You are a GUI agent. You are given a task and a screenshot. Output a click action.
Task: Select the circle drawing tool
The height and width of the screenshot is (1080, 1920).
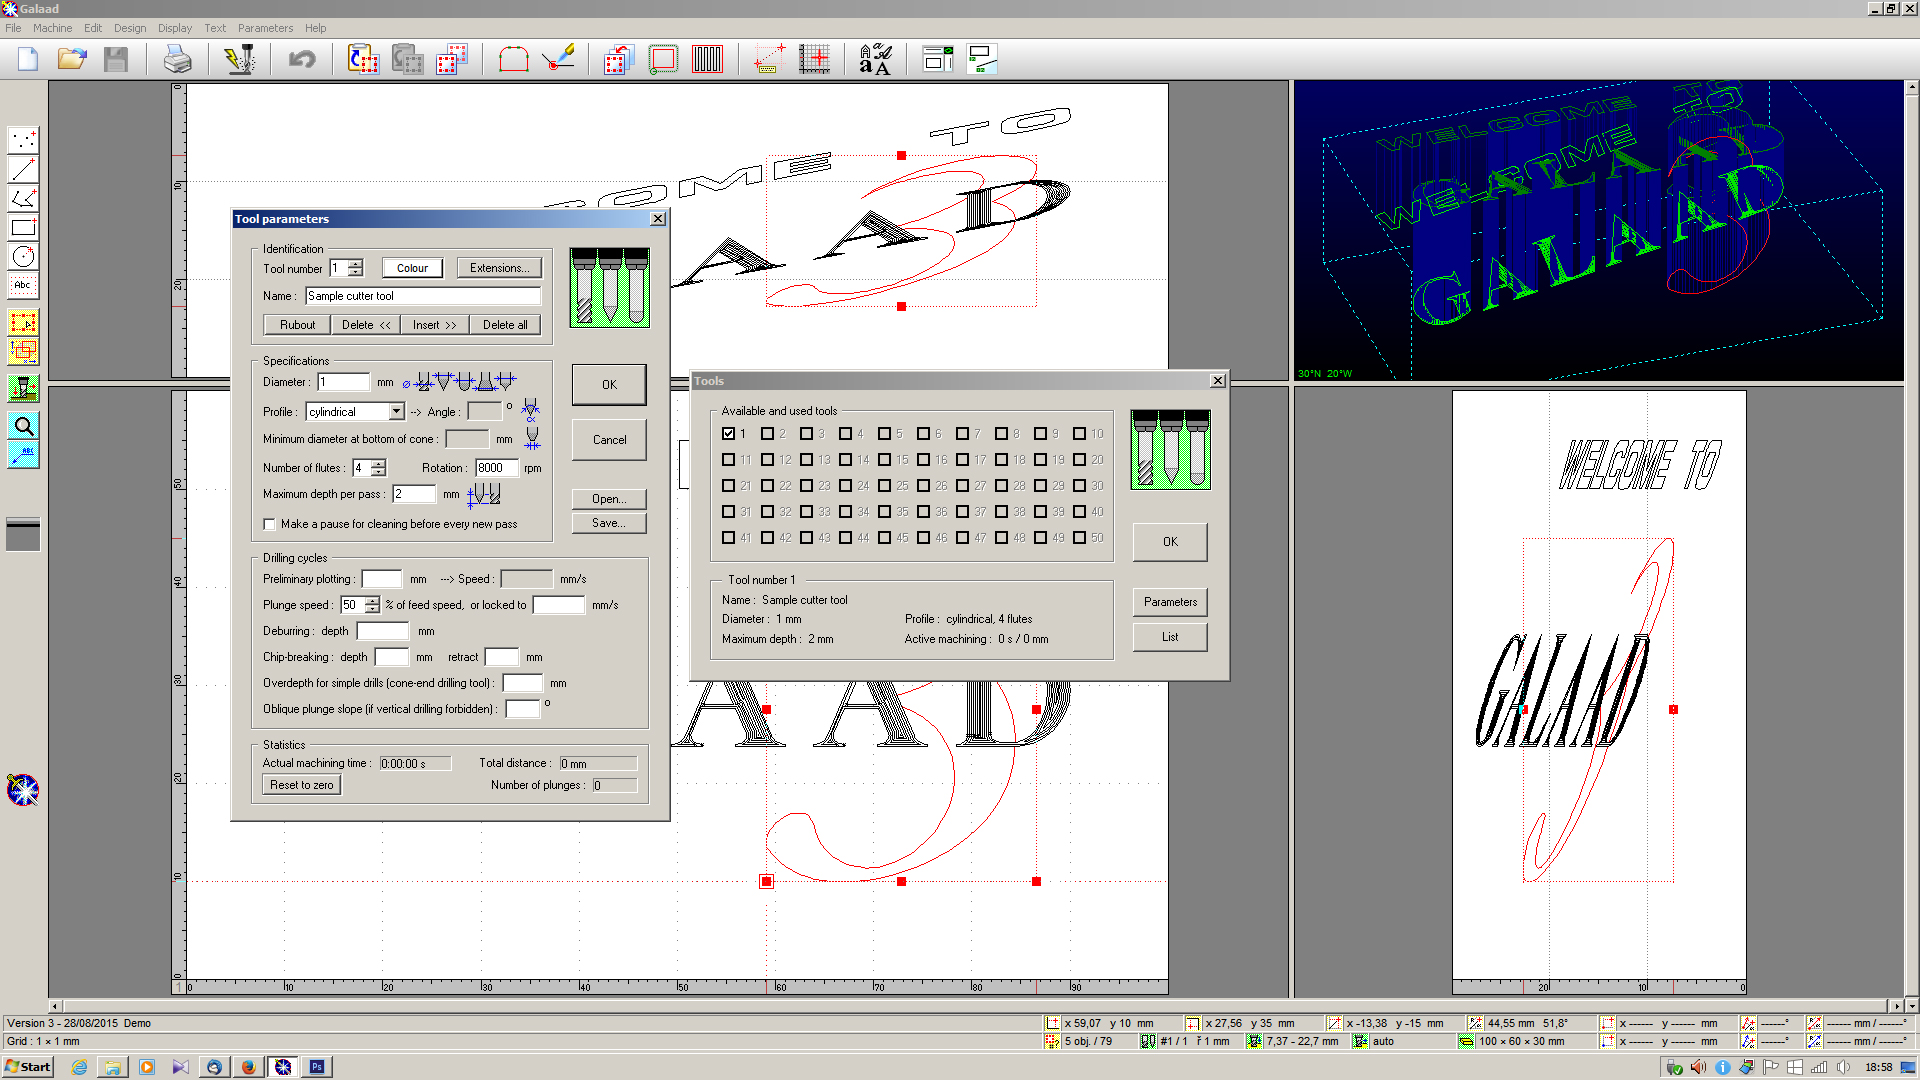[23, 256]
